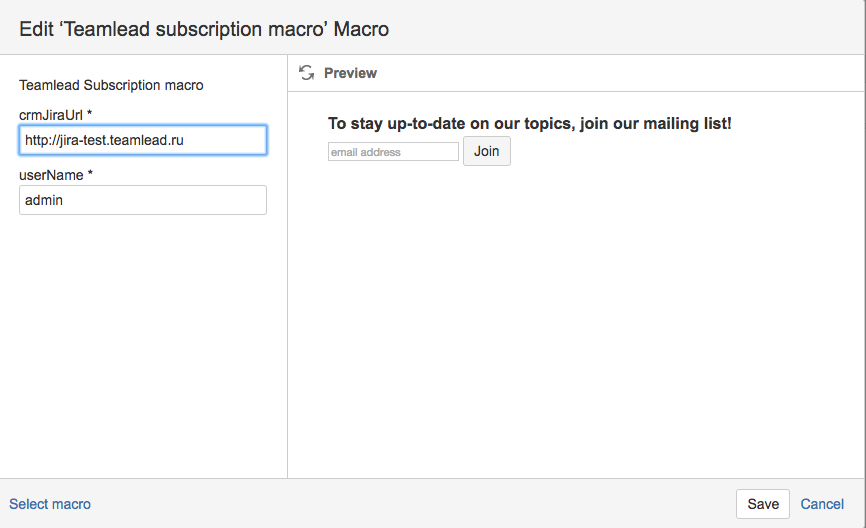Click the userName field containing admin
The height and width of the screenshot is (528, 866).
point(143,200)
